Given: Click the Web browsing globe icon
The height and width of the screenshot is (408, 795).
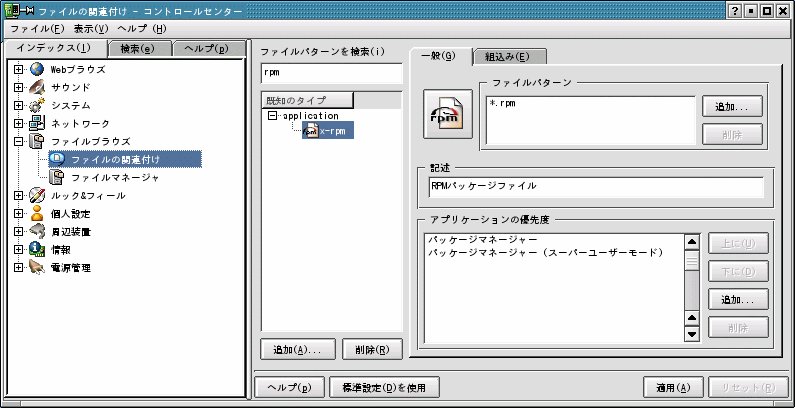Looking at the screenshot, I should tap(37, 69).
